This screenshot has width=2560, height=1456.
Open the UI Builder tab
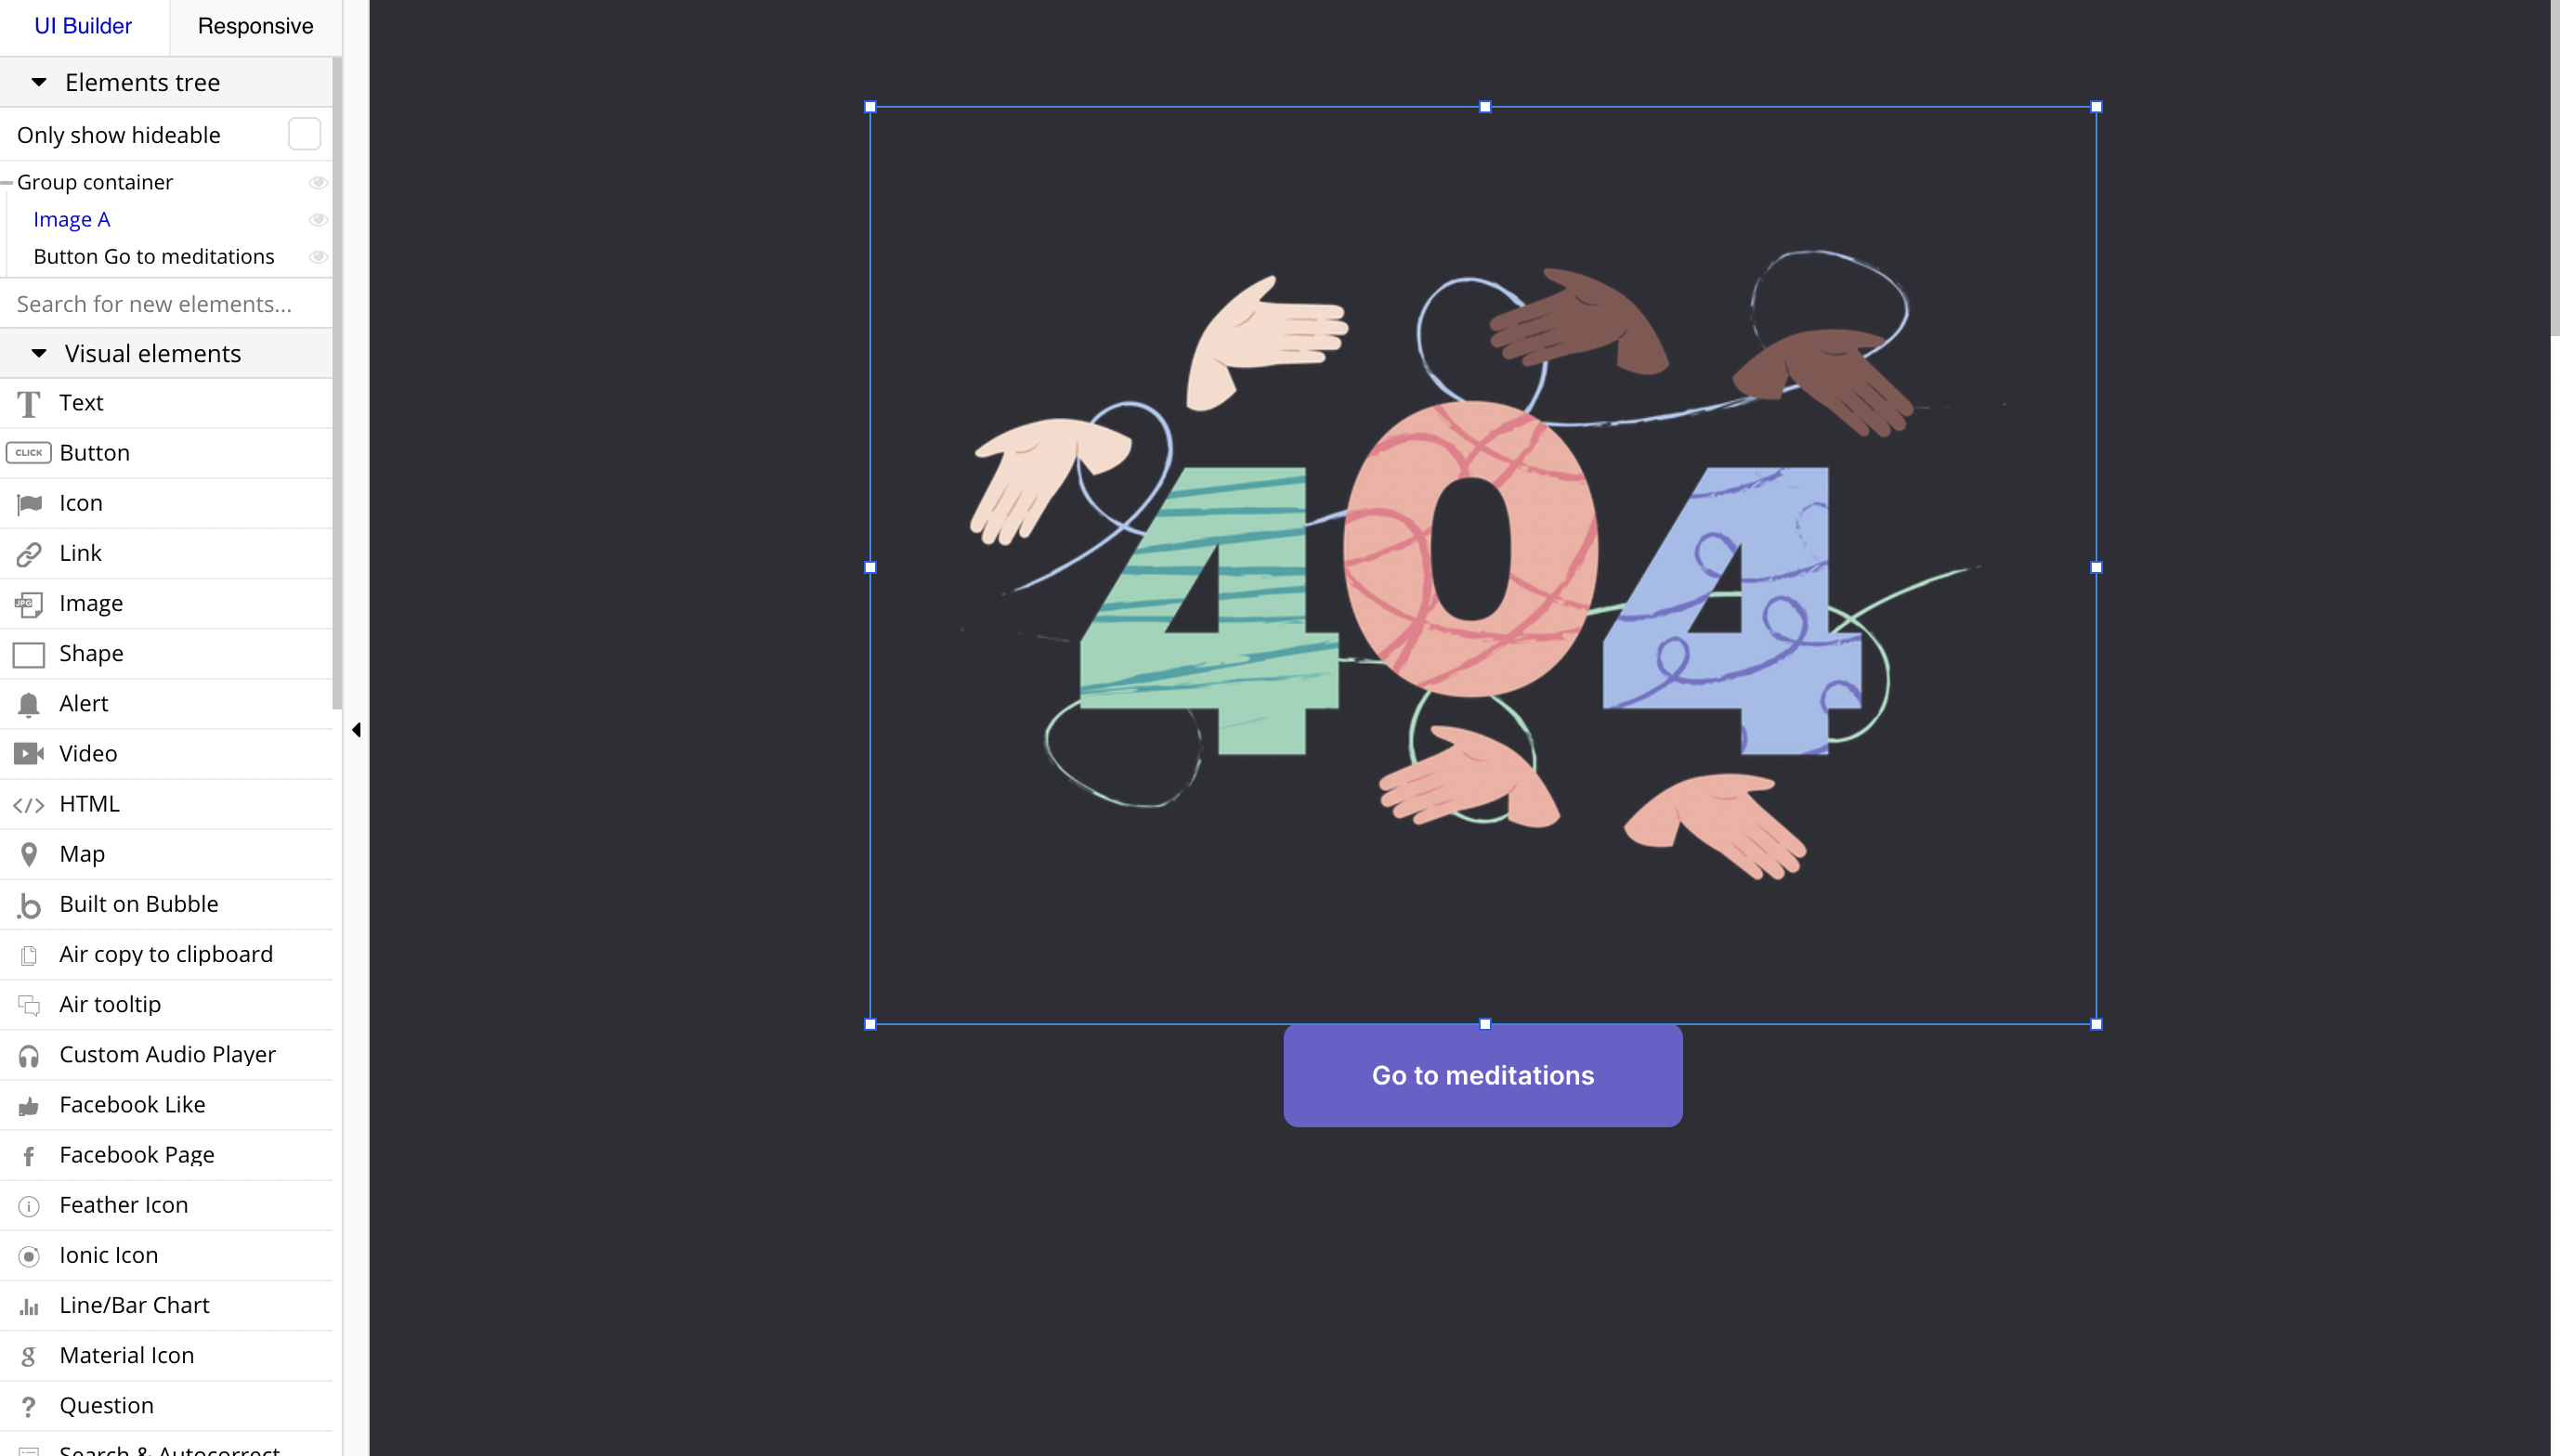pos(83,26)
